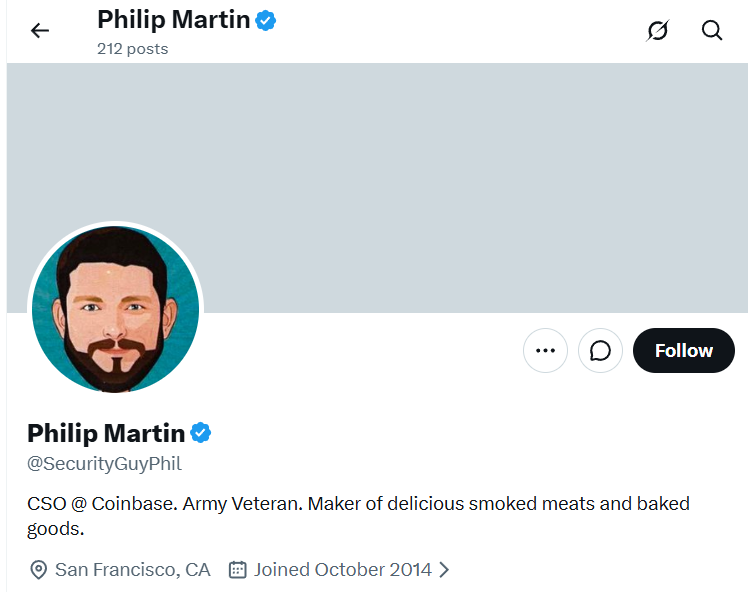The width and height of the screenshot is (748, 592).
Task: Click the message bubble icon
Action: (600, 351)
